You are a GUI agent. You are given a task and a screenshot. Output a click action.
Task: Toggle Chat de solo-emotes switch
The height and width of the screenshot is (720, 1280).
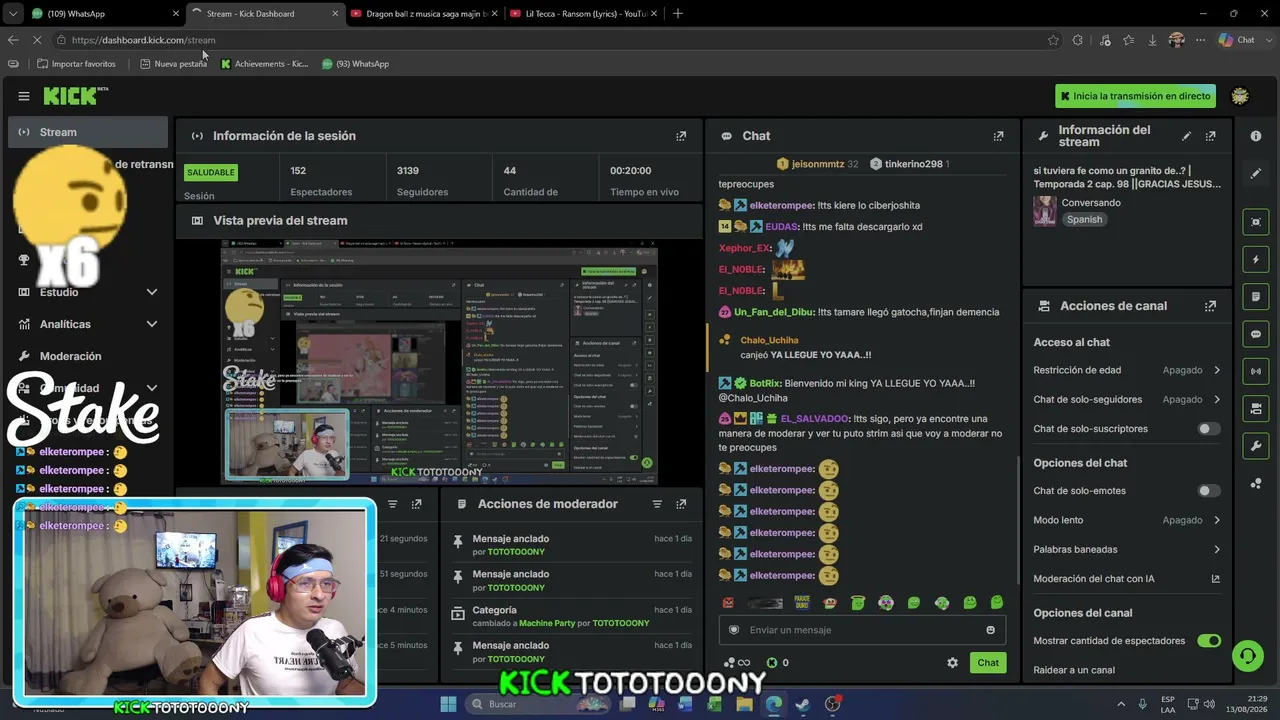[x=1209, y=491]
